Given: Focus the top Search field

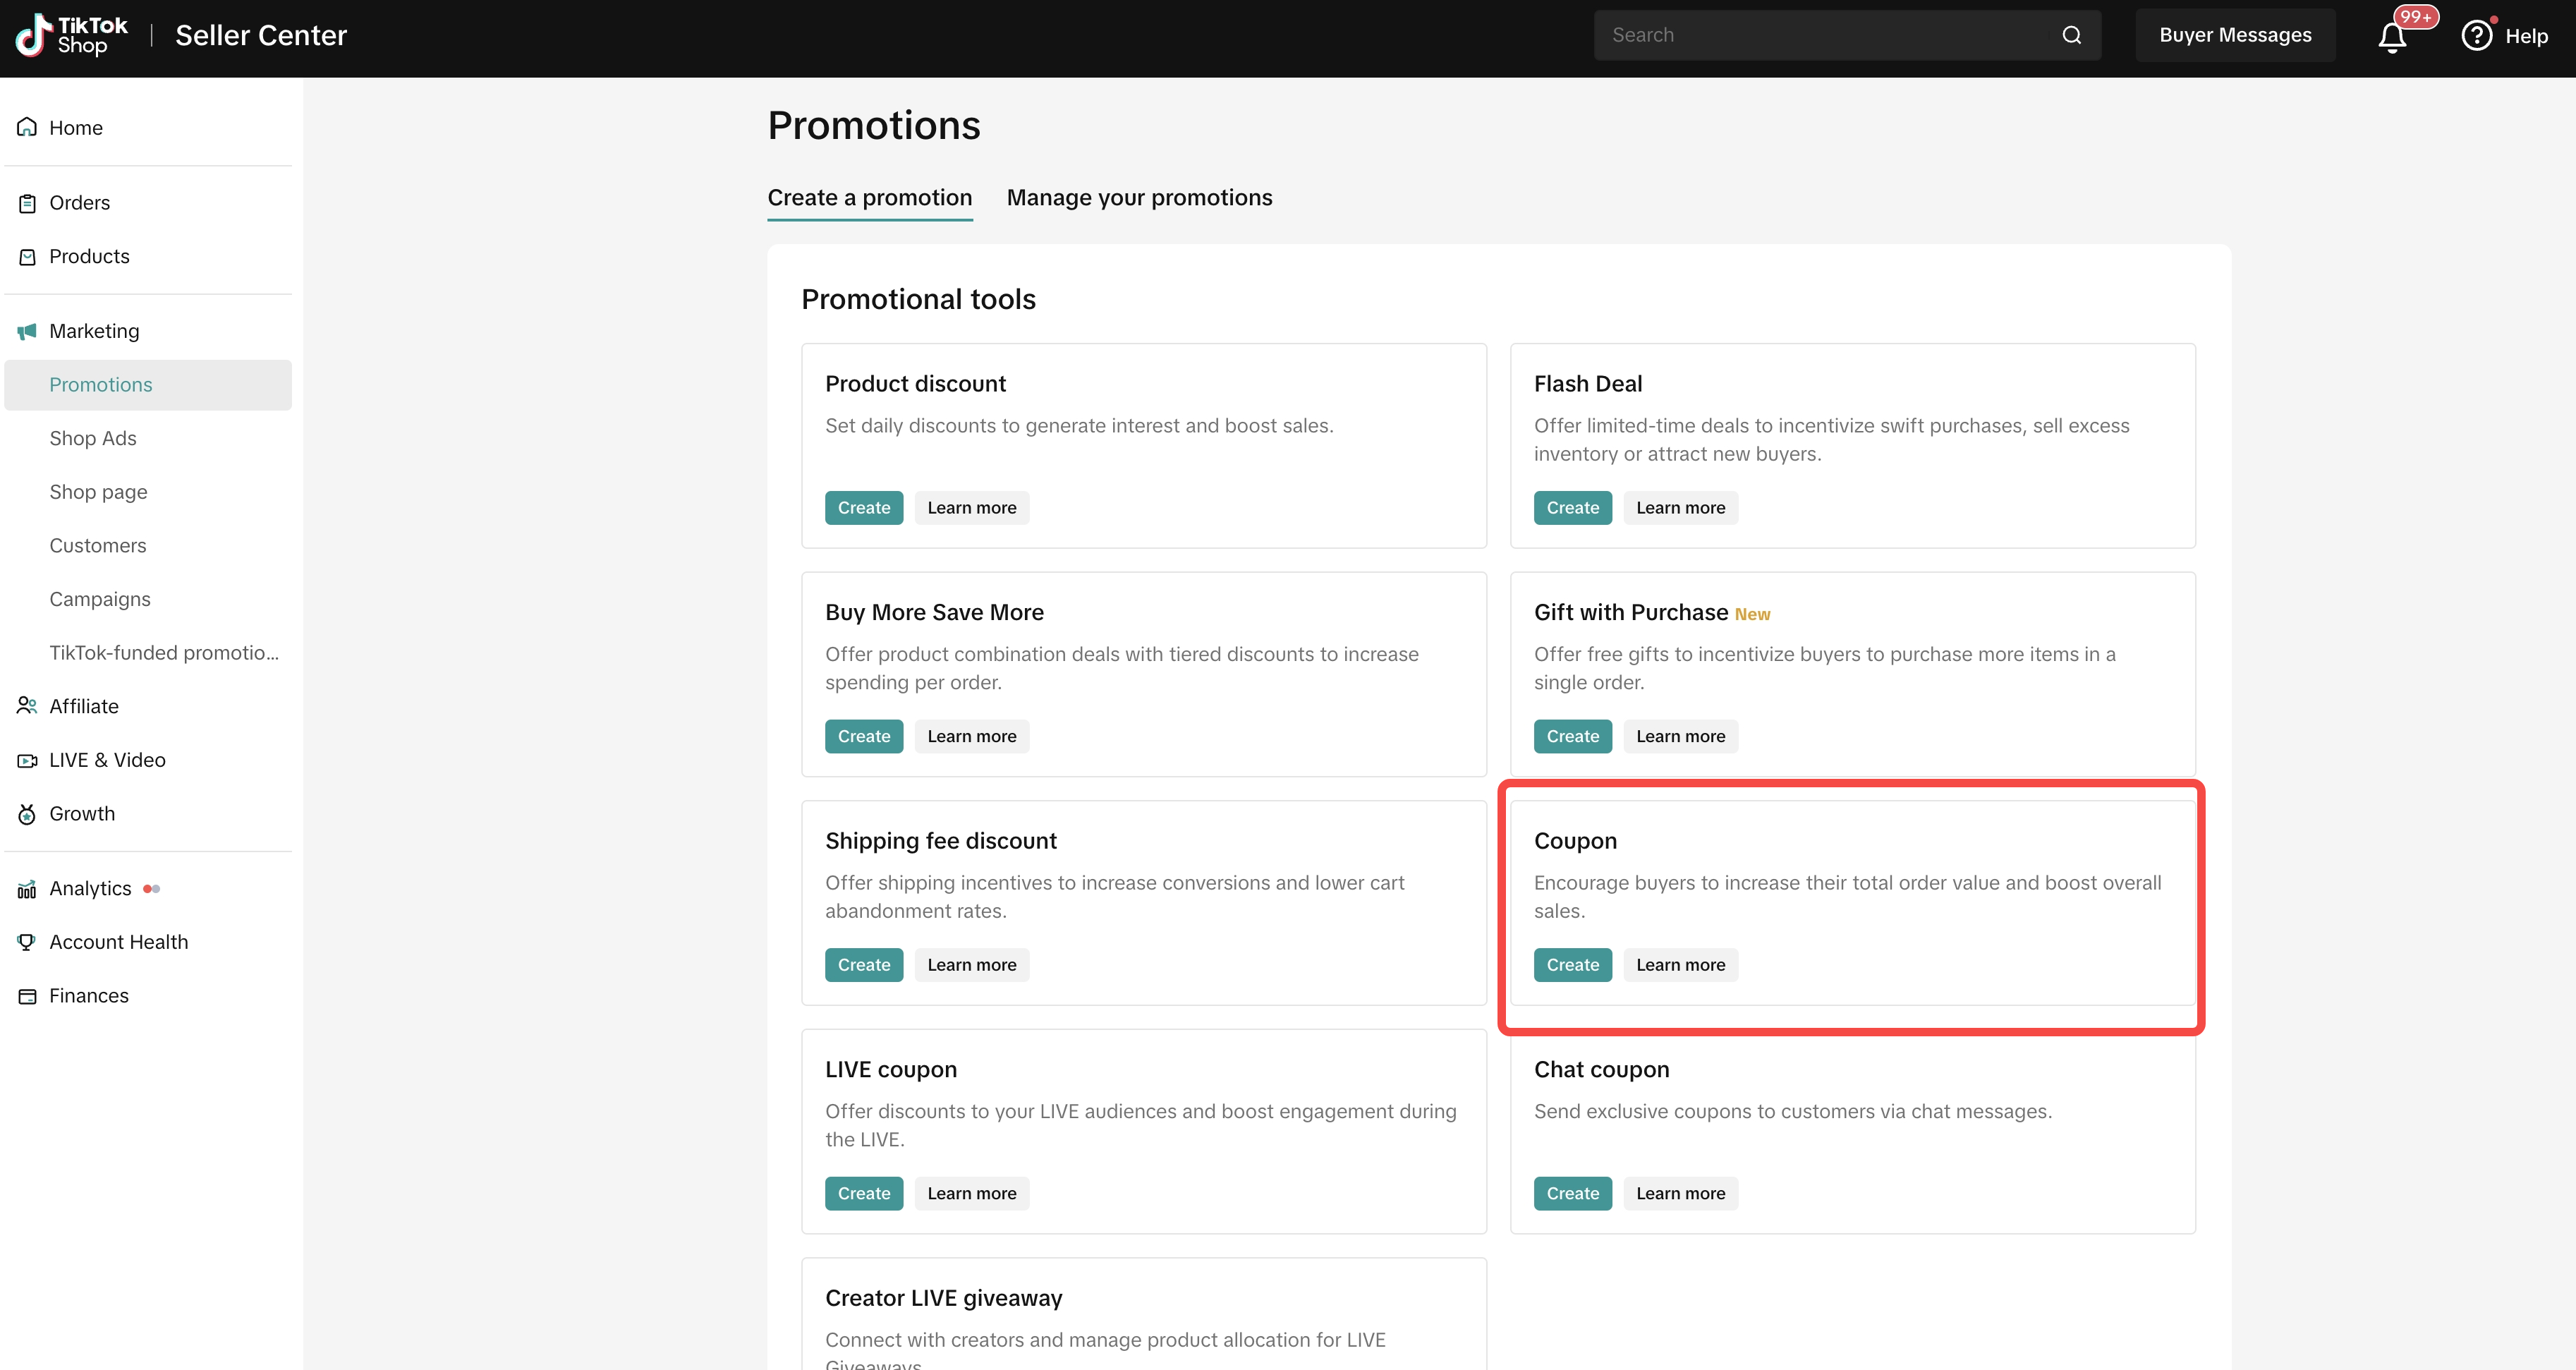Looking at the screenshot, I should tap(1820, 35).
